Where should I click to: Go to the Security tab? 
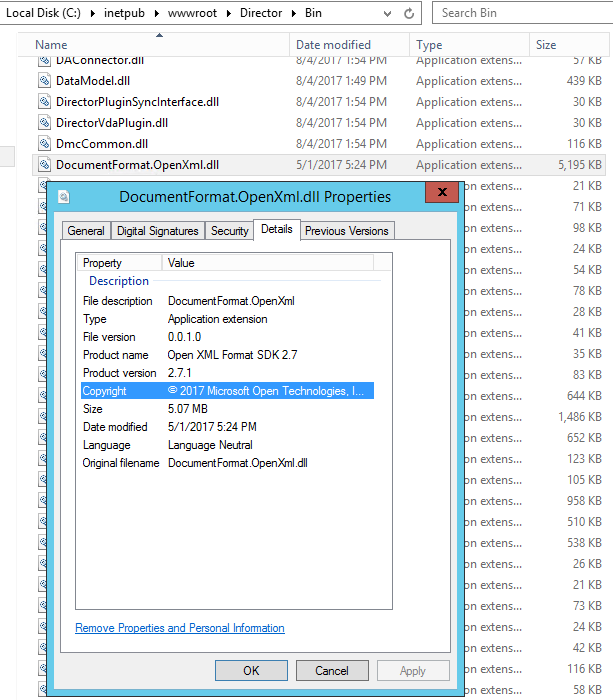[x=229, y=231]
